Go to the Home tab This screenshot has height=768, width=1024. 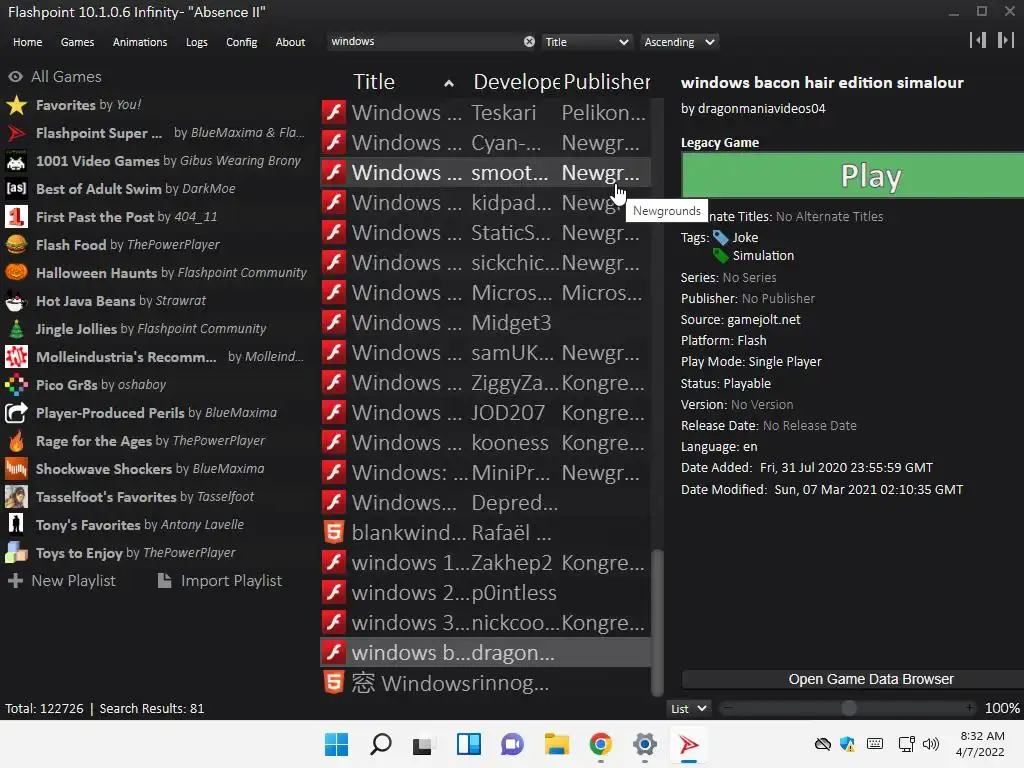point(27,42)
